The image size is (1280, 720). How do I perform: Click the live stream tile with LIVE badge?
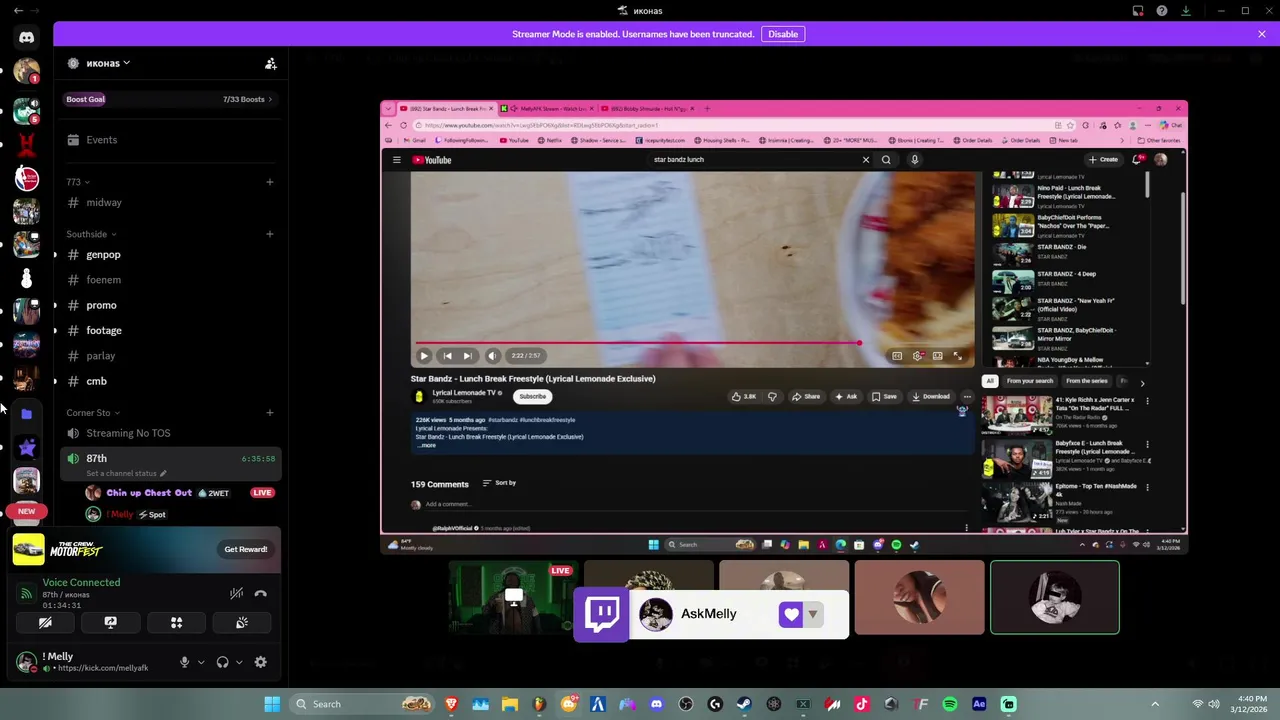tap(514, 597)
